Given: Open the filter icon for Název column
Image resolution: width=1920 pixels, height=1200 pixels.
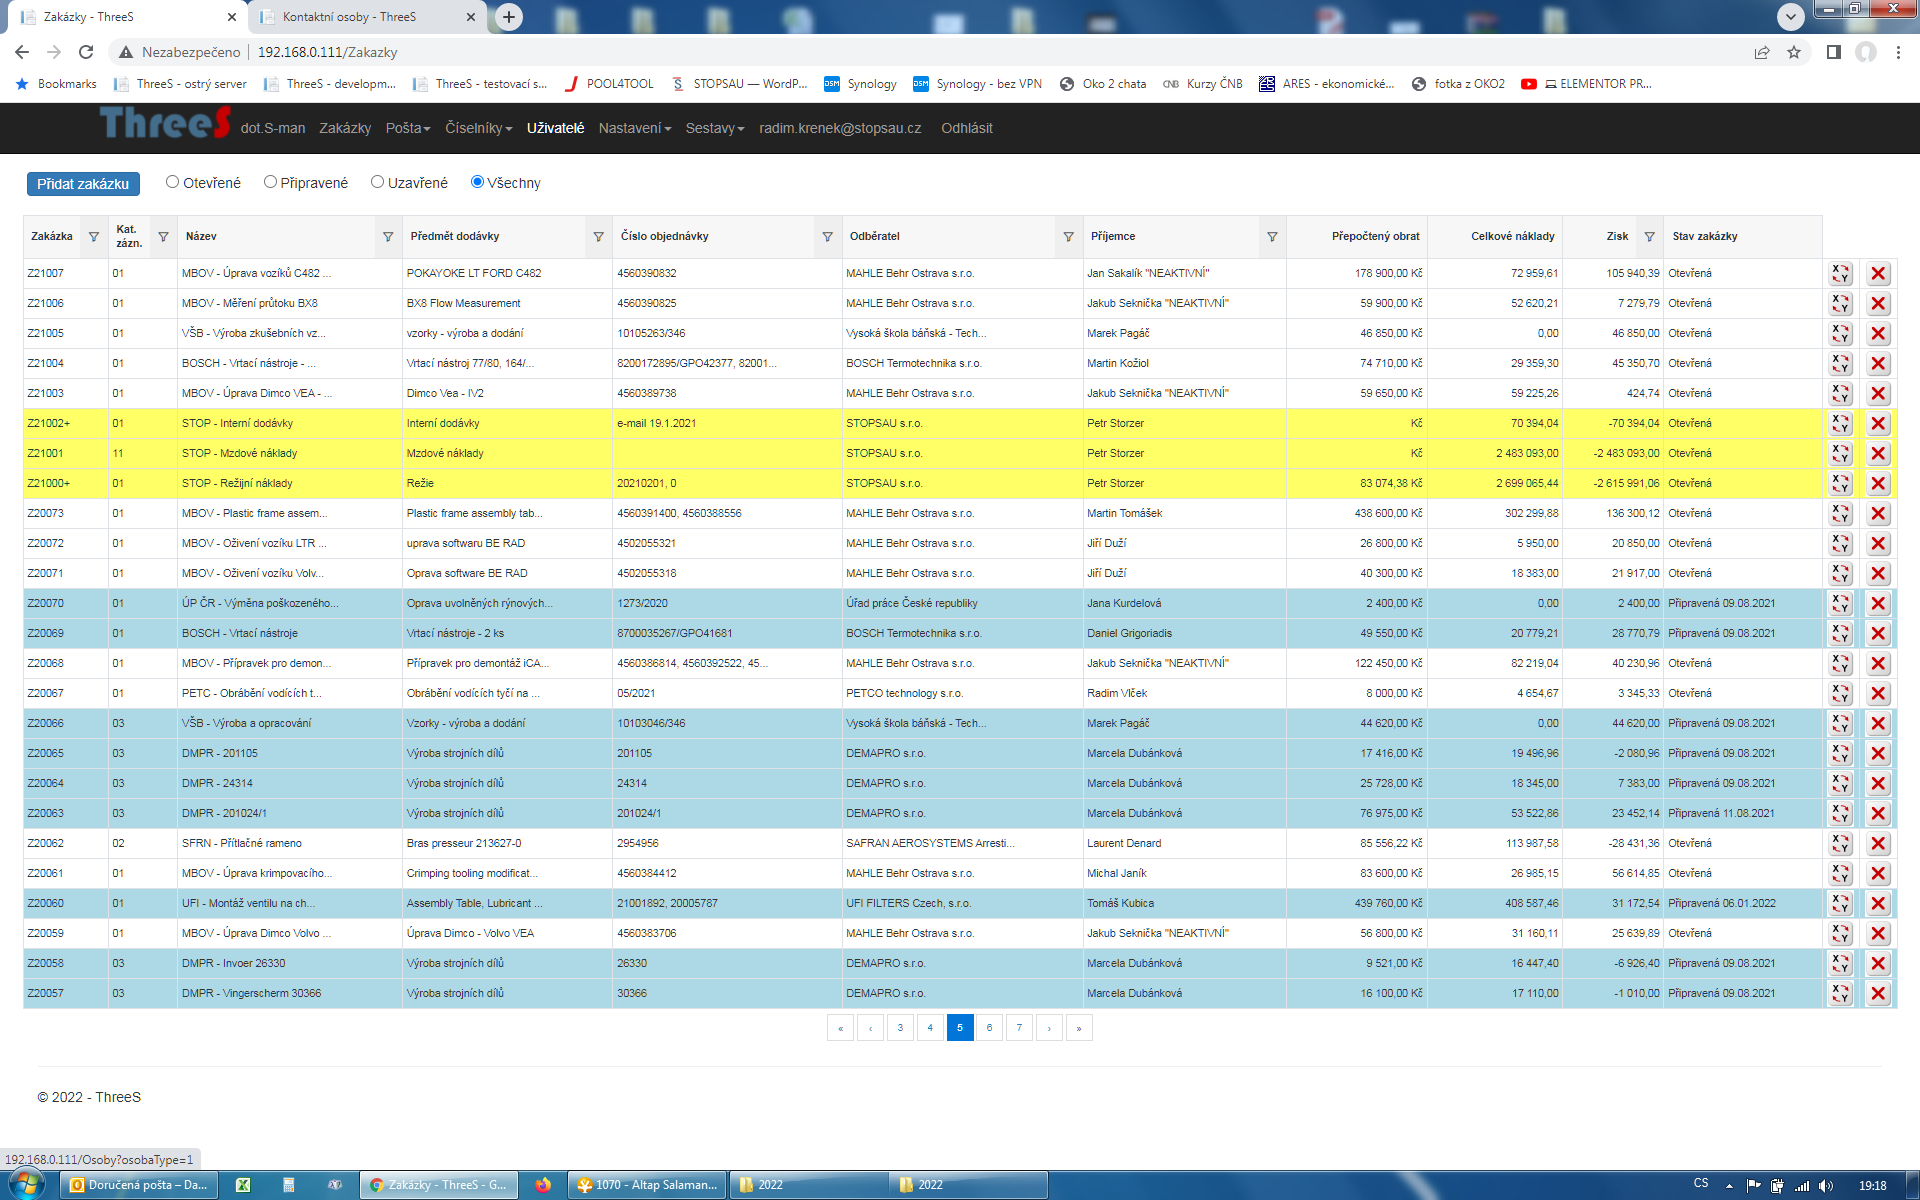Looking at the screenshot, I should pos(388,237).
